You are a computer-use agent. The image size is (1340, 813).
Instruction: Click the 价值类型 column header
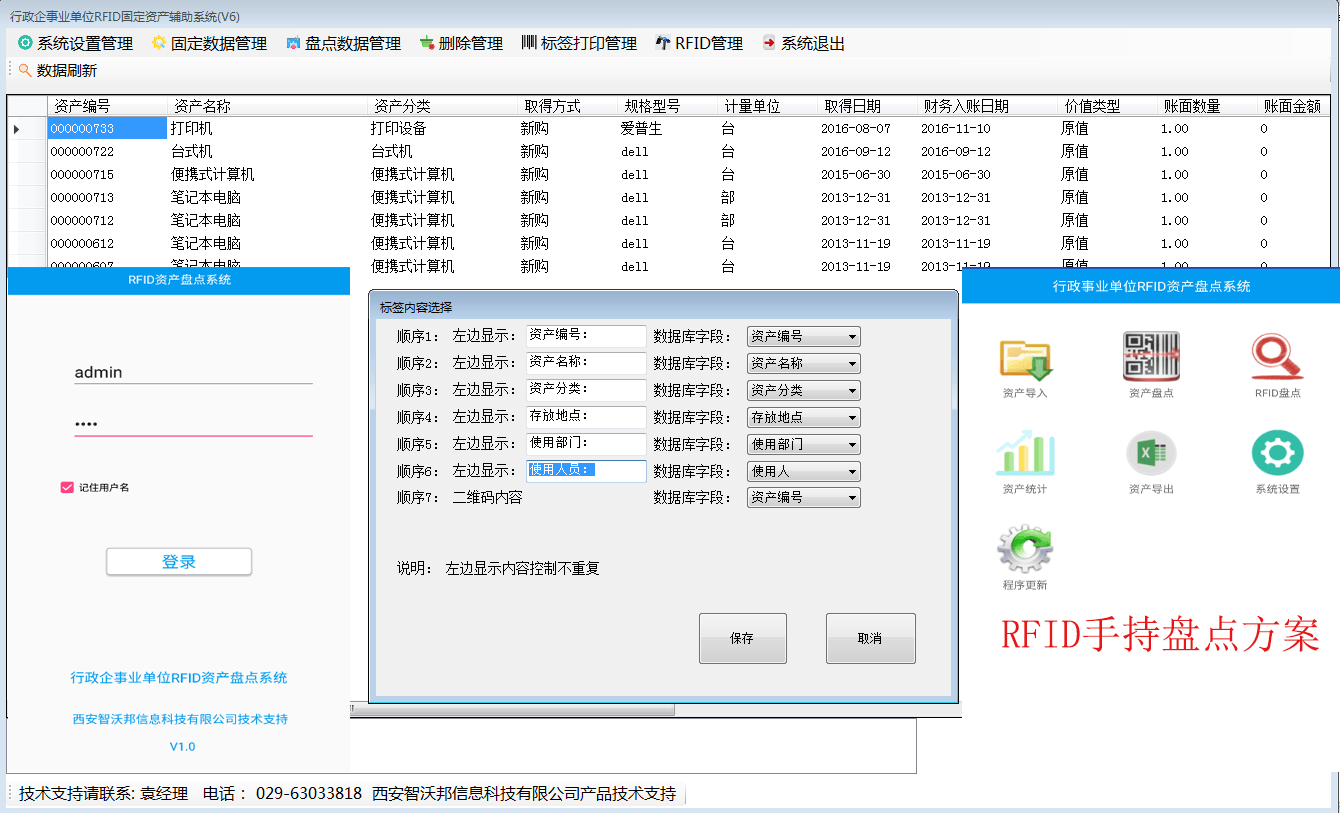(x=1107, y=106)
